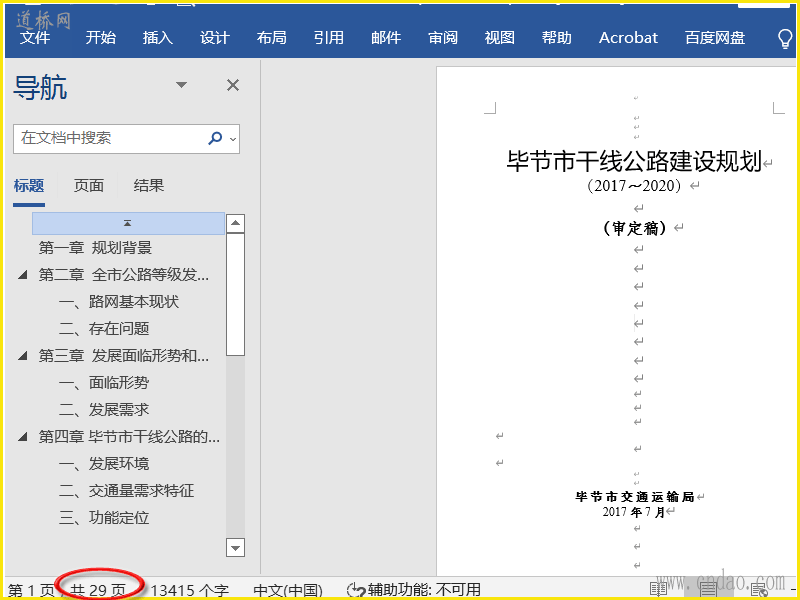Click the headings list scrollbar thumb
Image resolution: width=800 pixels, height=600 pixels.
pyautogui.click(x=235, y=294)
